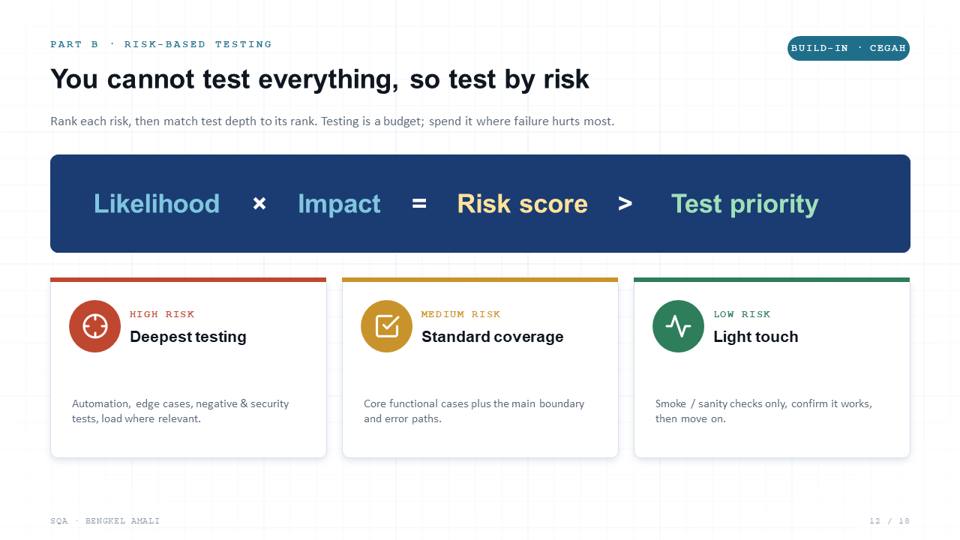Screen dimensions: 960x540
Task: Select the BUILD-IN · CEGAH badge
Action: point(849,48)
